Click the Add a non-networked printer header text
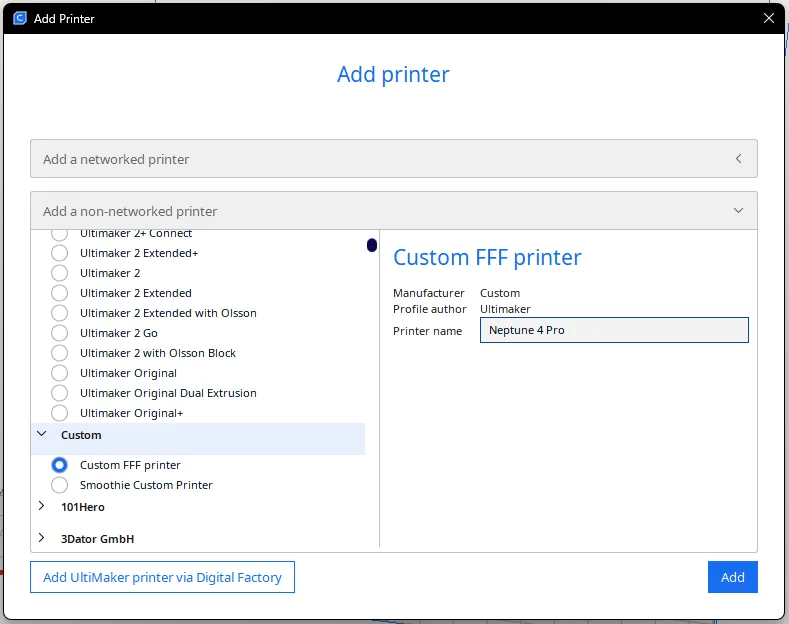The image size is (789, 624). point(130,211)
